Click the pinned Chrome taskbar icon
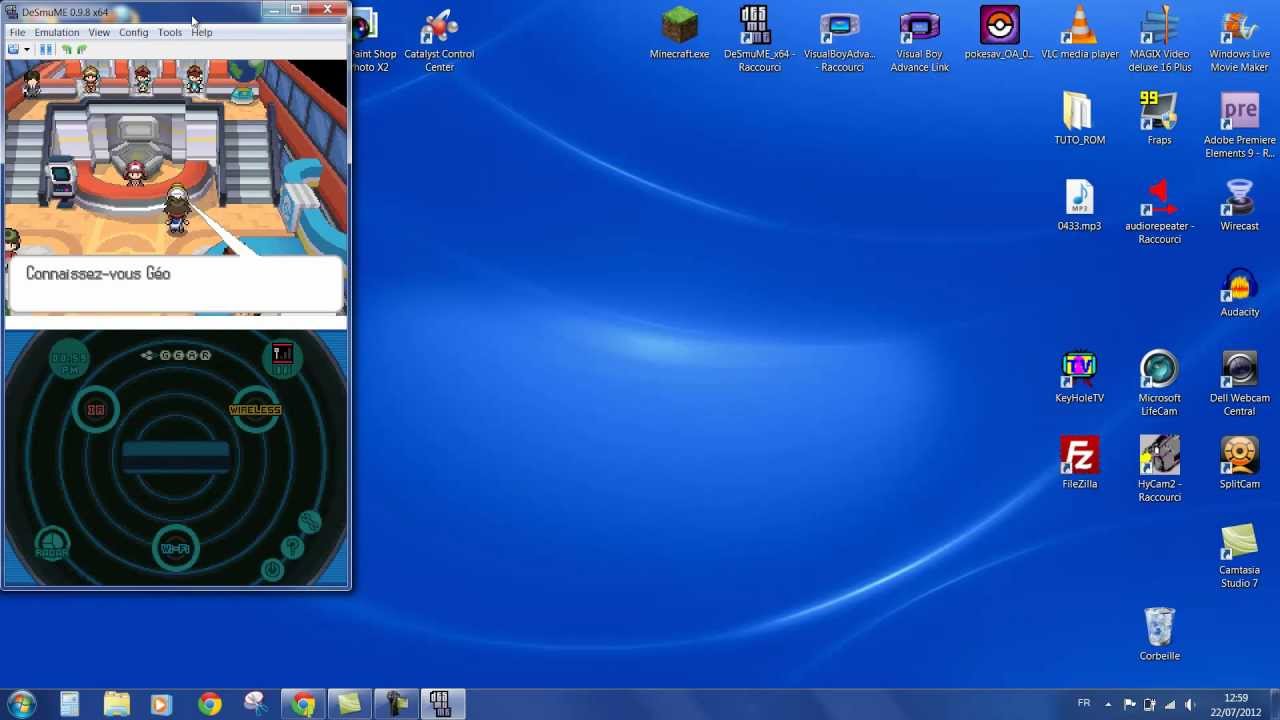 pyautogui.click(x=209, y=704)
